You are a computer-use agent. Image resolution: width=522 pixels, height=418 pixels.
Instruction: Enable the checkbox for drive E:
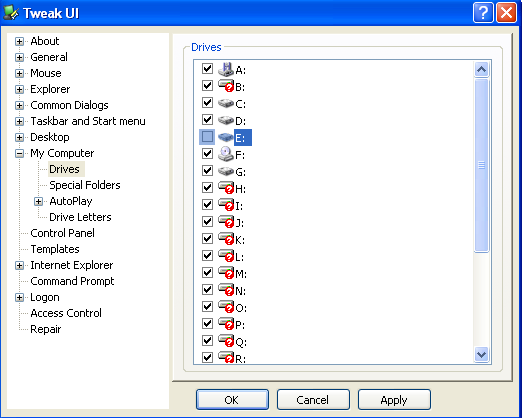click(207, 137)
